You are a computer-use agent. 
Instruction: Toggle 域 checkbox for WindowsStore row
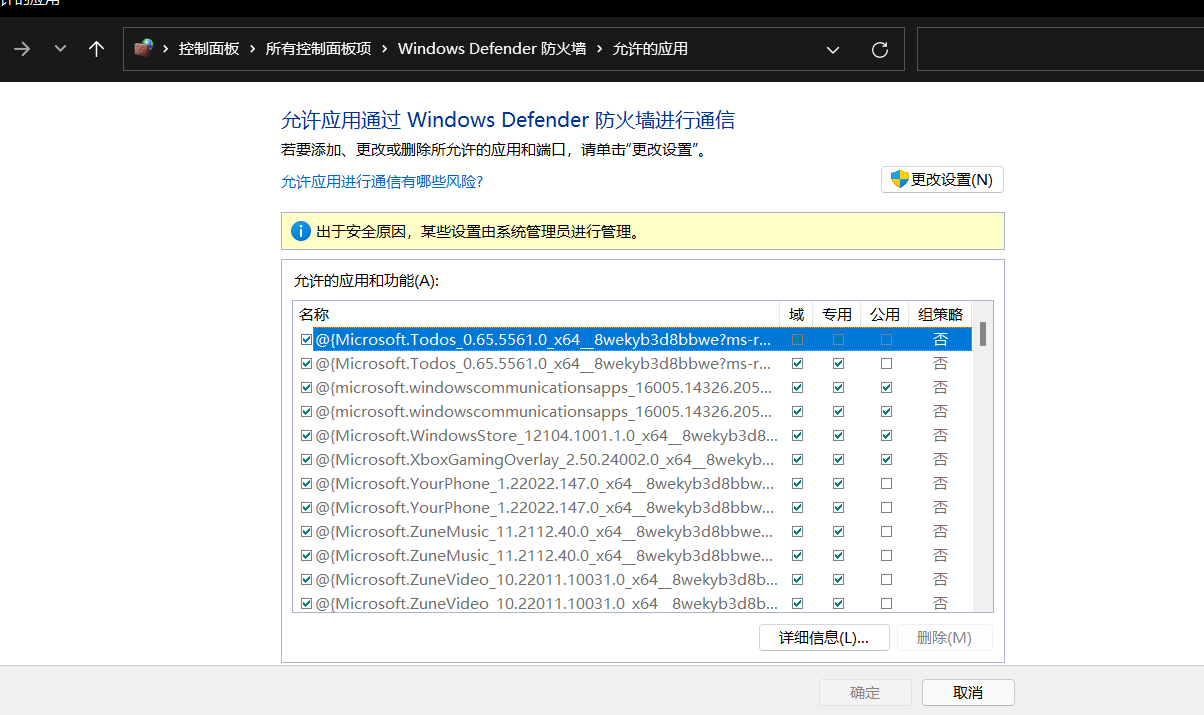(797, 435)
